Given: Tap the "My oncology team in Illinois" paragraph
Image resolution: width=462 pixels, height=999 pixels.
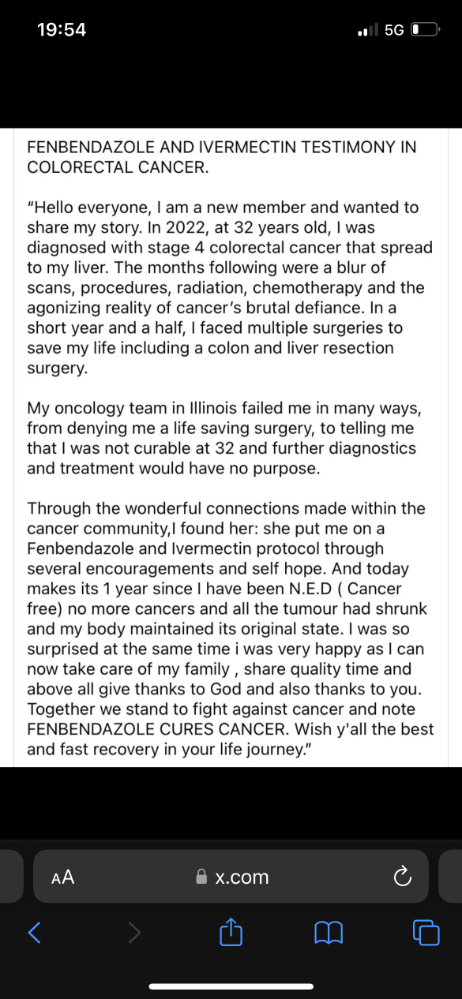Looking at the screenshot, I should click(221, 438).
